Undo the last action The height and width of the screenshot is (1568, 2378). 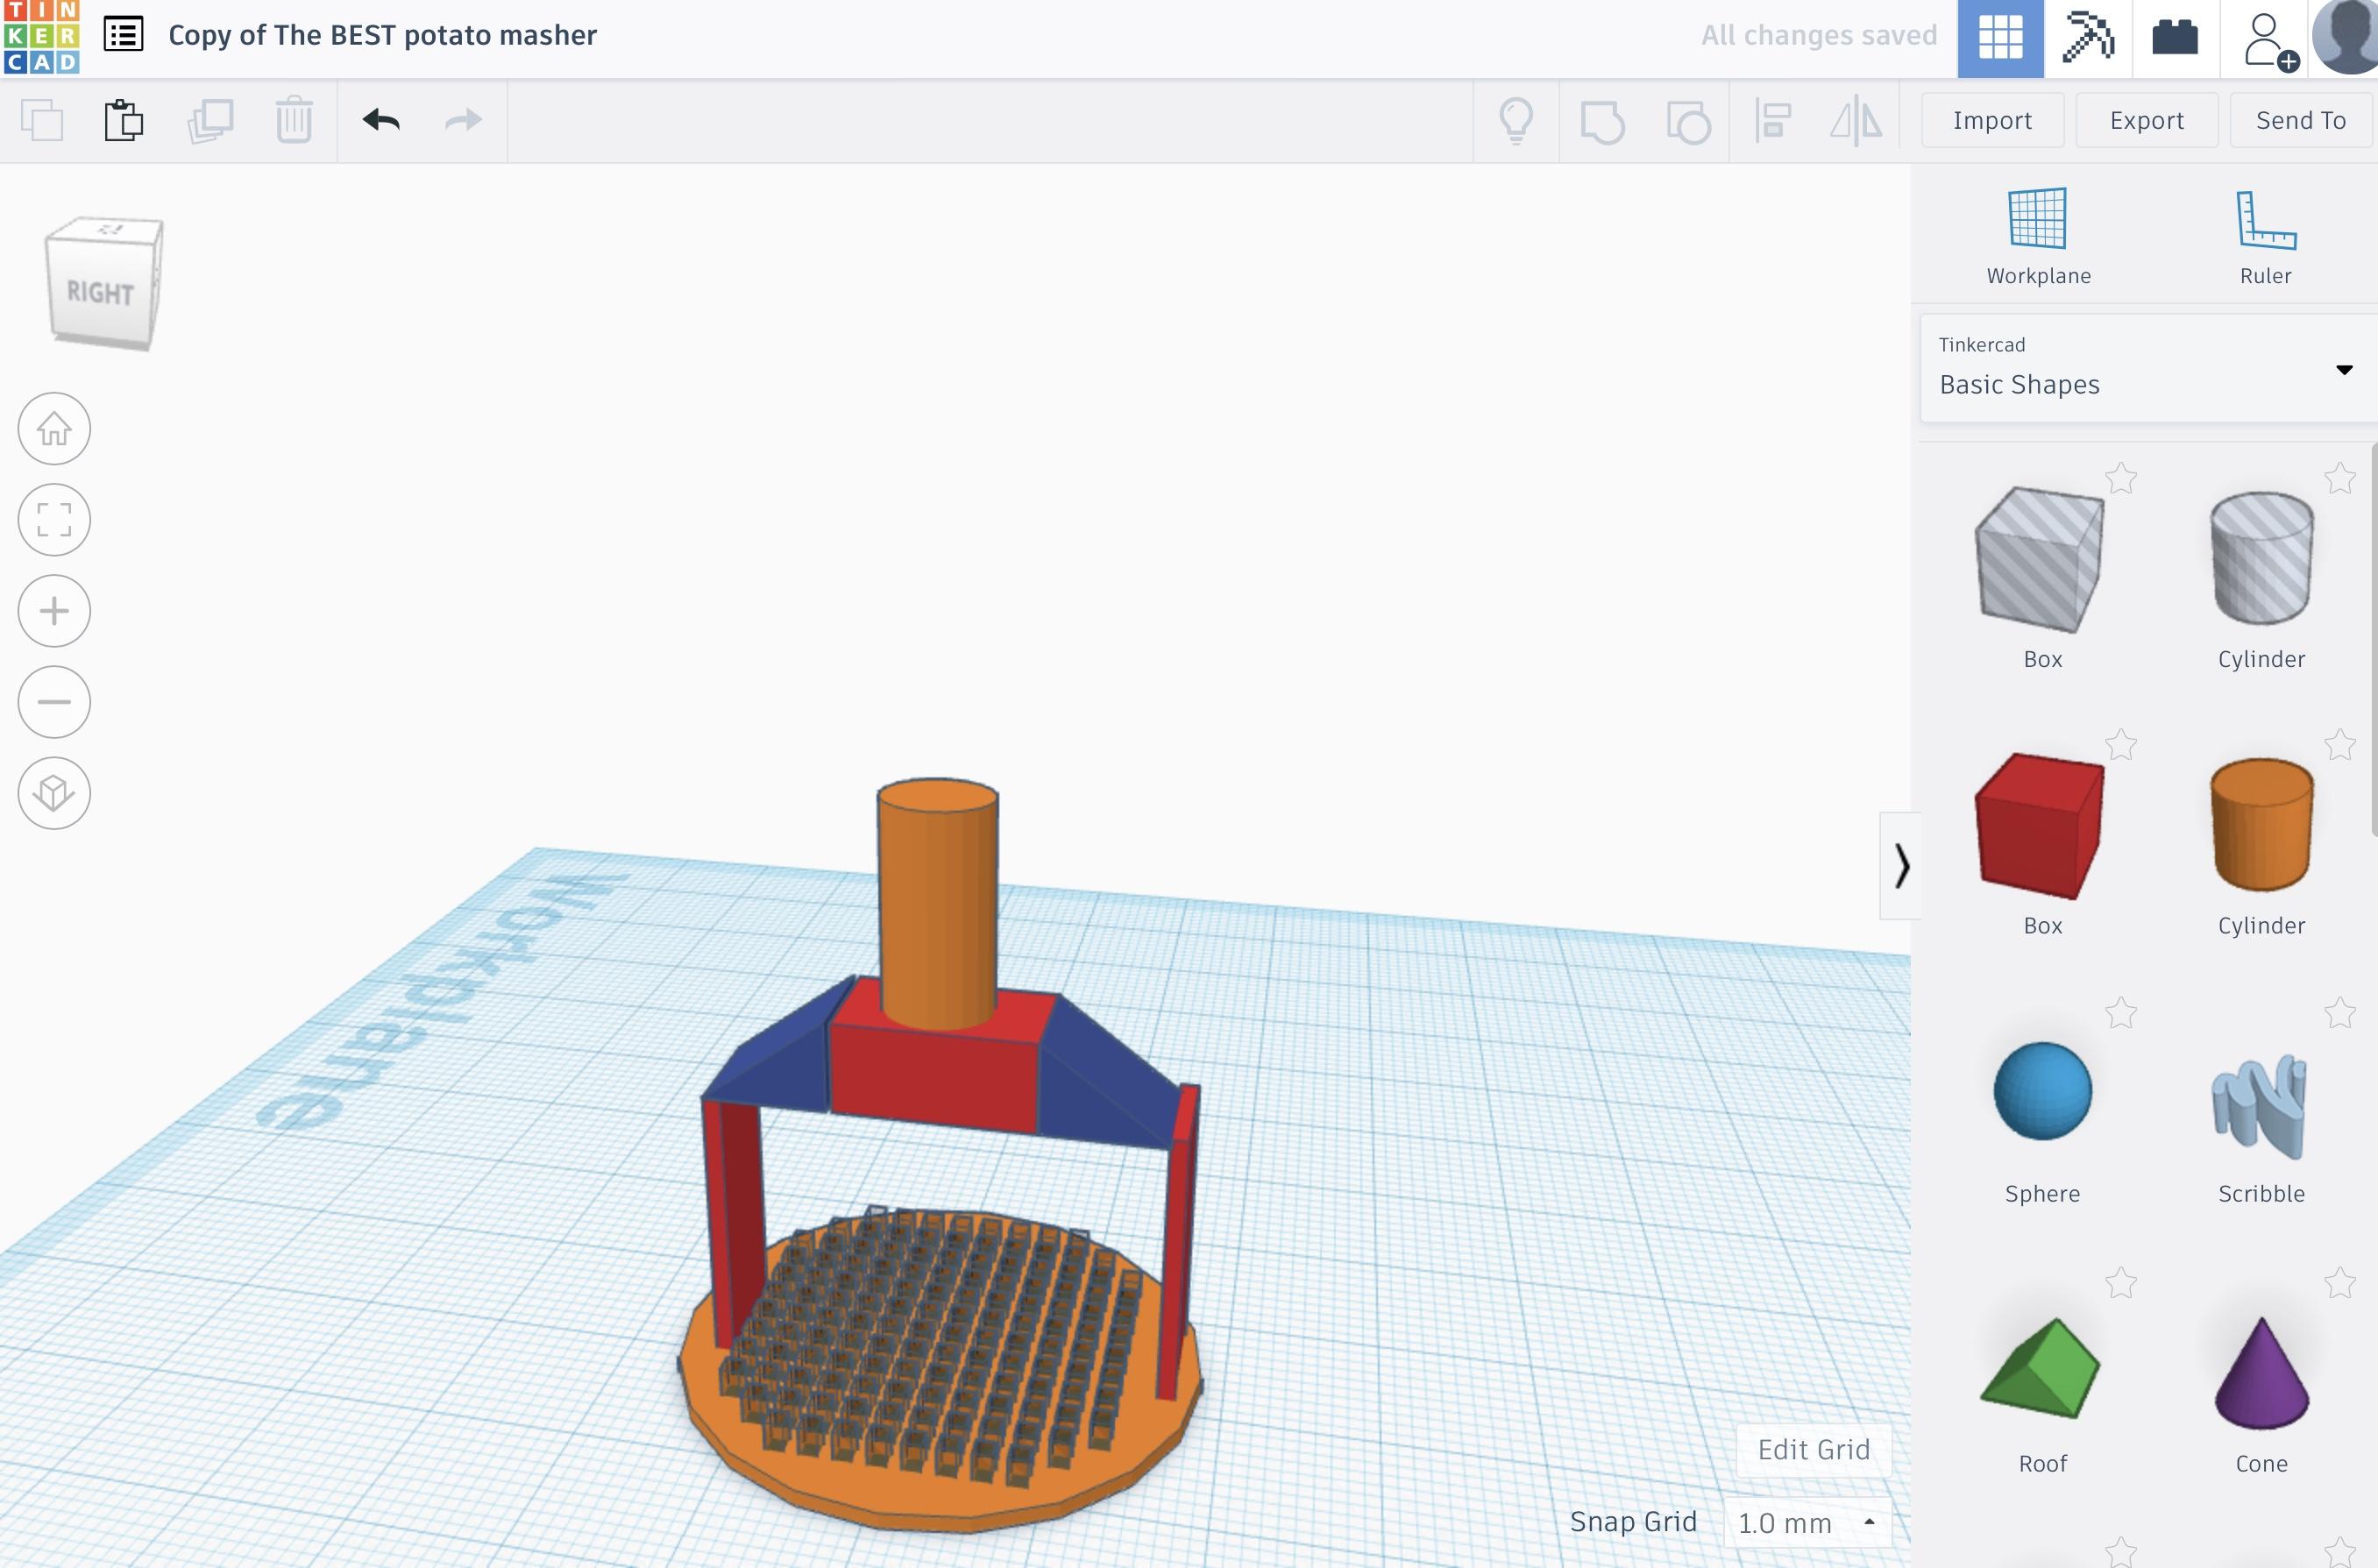381,121
